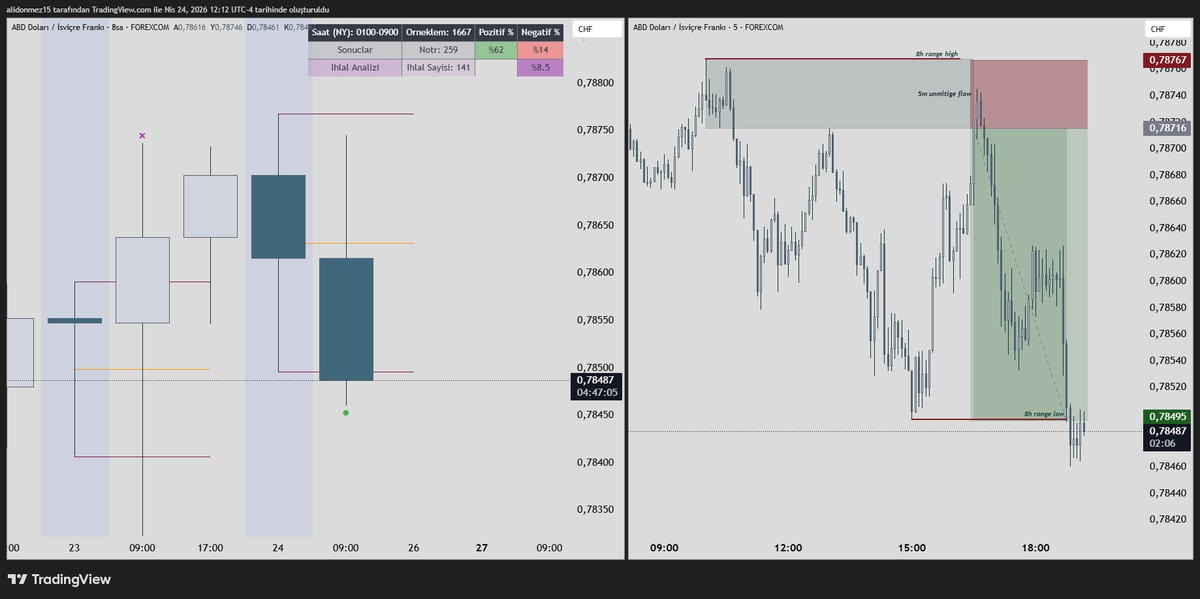Click the '26' date label on the left time axis
Viewport: 1200px width, 599px height.
414,548
